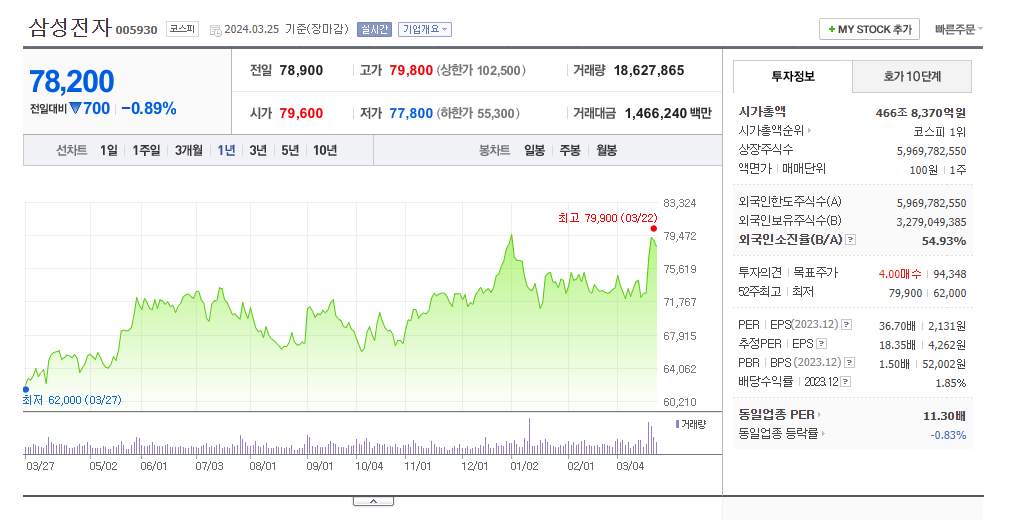Click the stock code 005930
Image resolution: width=1013 pixels, height=520 pixels.
(x=136, y=30)
